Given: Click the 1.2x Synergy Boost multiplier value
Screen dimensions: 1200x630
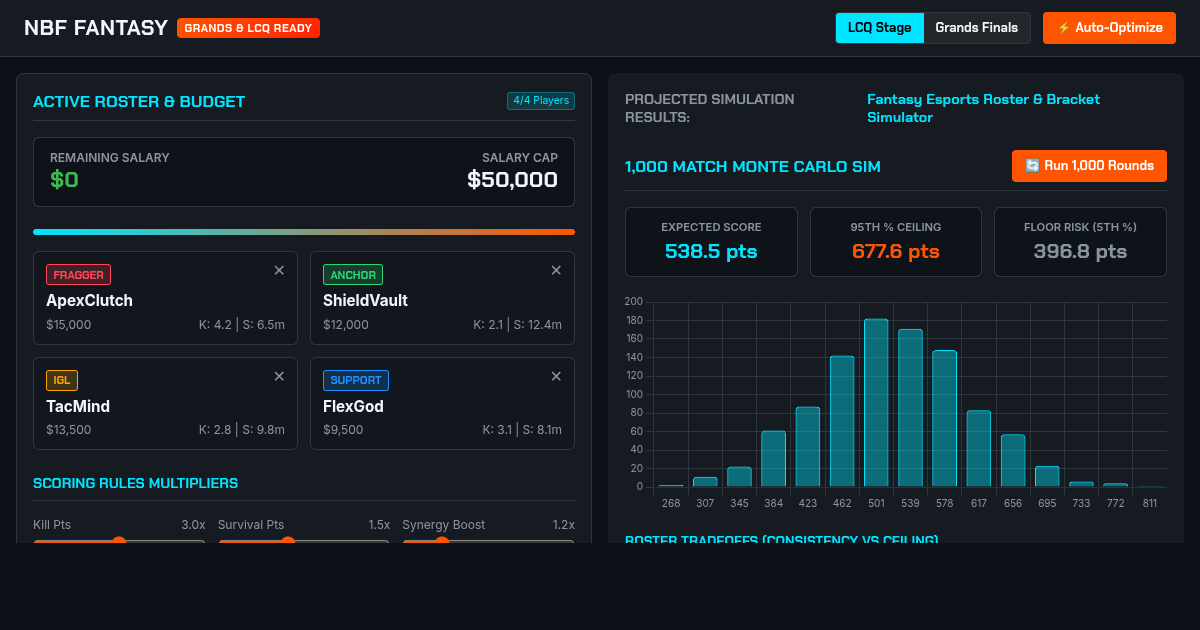Looking at the screenshot, I should click(x=564, y=525).
